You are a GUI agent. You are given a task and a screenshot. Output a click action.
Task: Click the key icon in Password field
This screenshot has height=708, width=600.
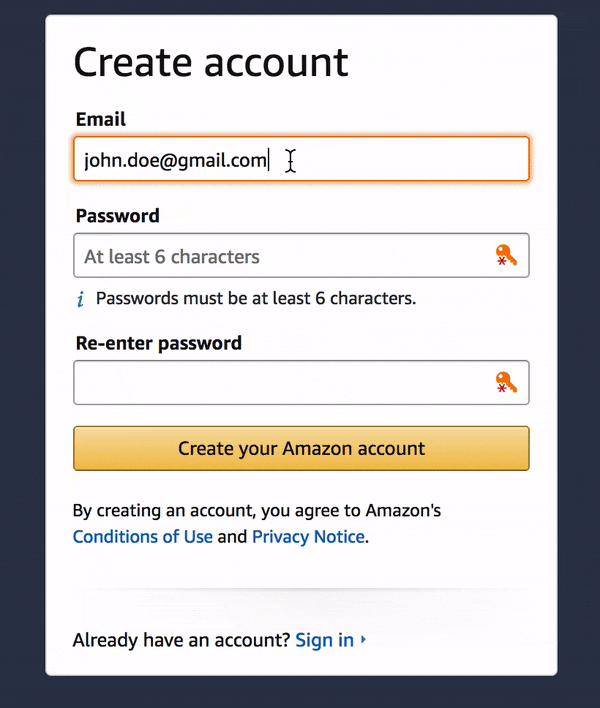[x=506, y=256]
